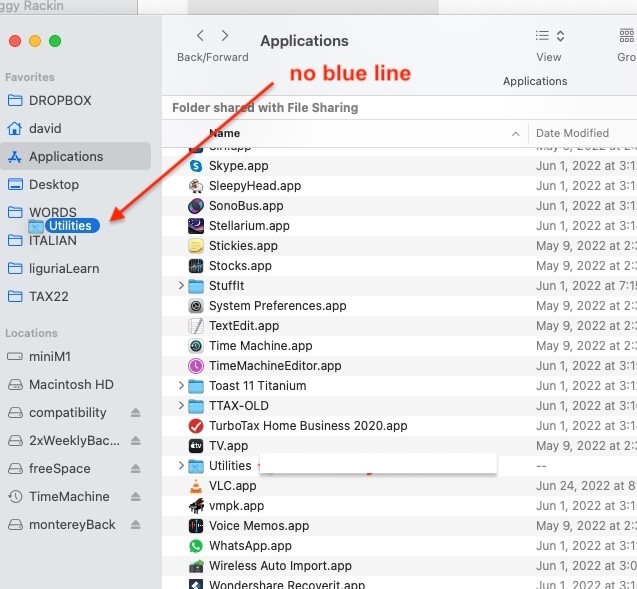Eject the compatibility volume
Viewport: 637px width, 589px height.
tap(136, 413)
